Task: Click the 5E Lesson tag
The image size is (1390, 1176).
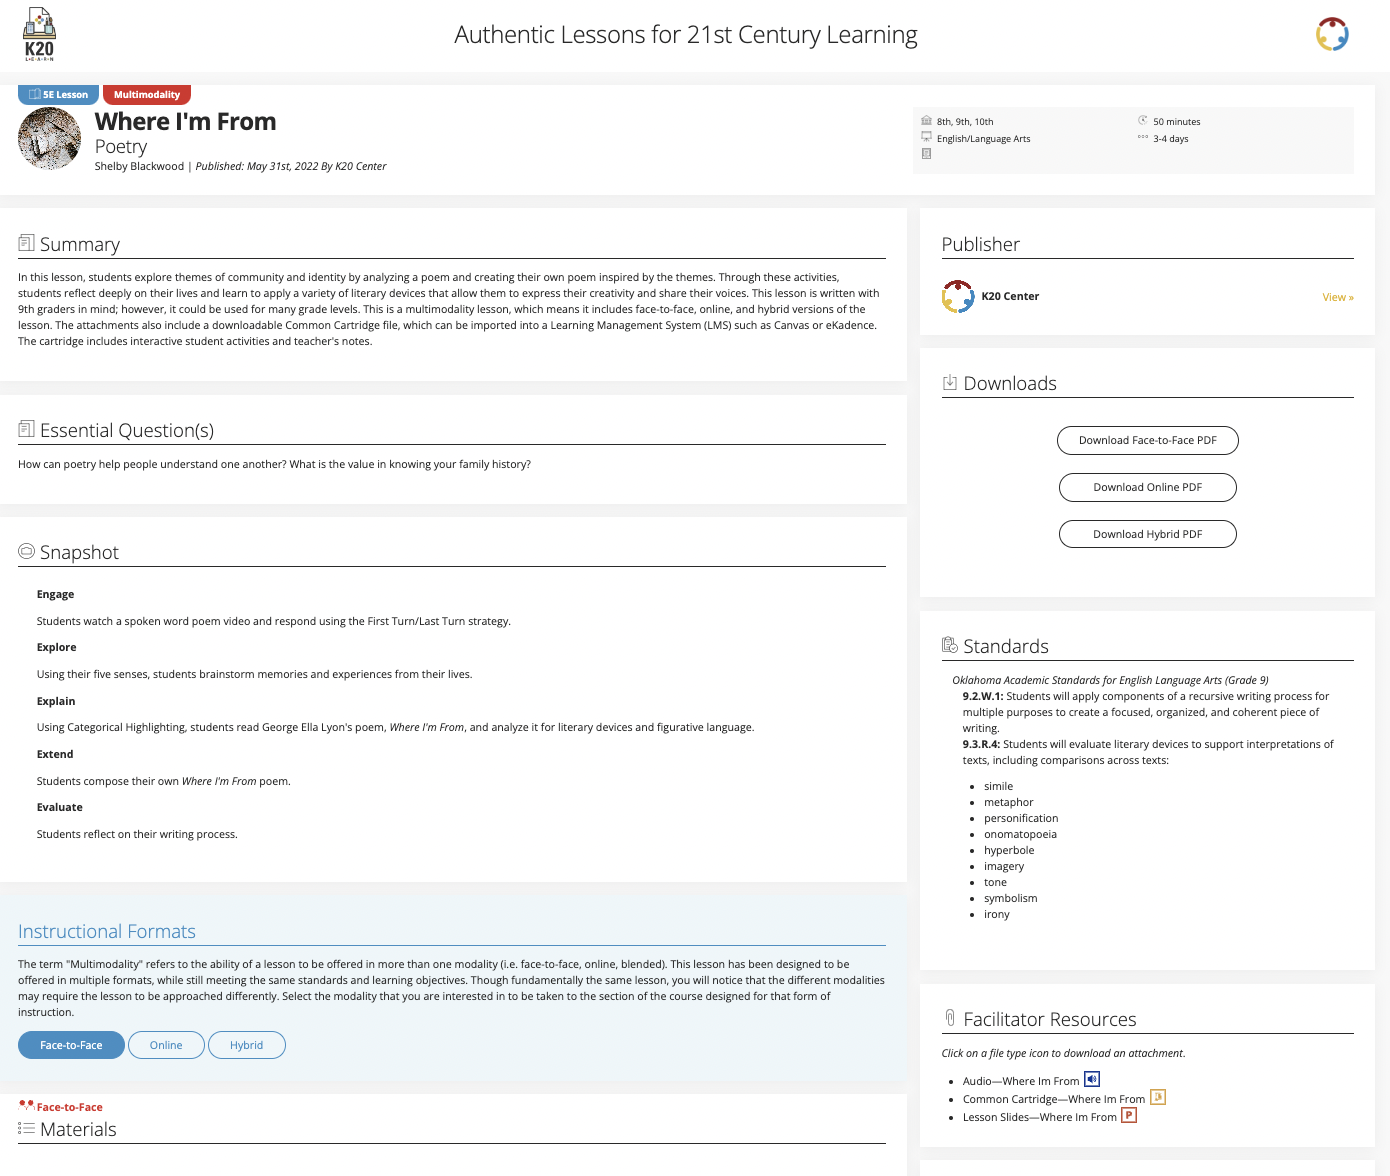Action: [58, 95]
